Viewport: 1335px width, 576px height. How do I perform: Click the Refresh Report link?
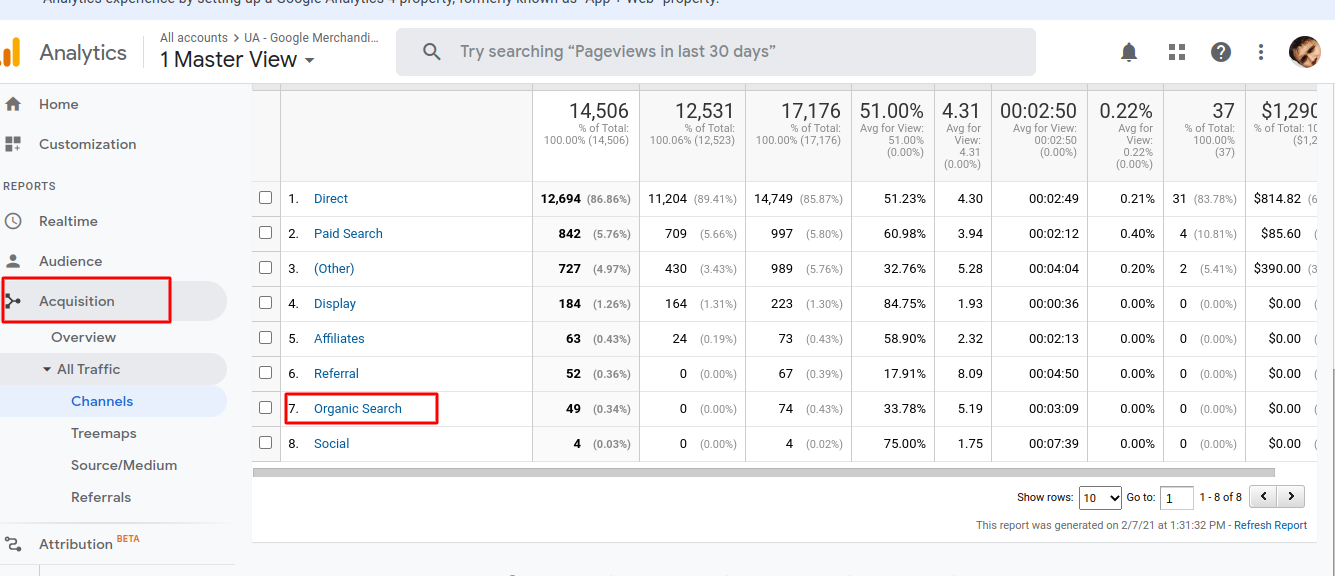coord(1270,525)
